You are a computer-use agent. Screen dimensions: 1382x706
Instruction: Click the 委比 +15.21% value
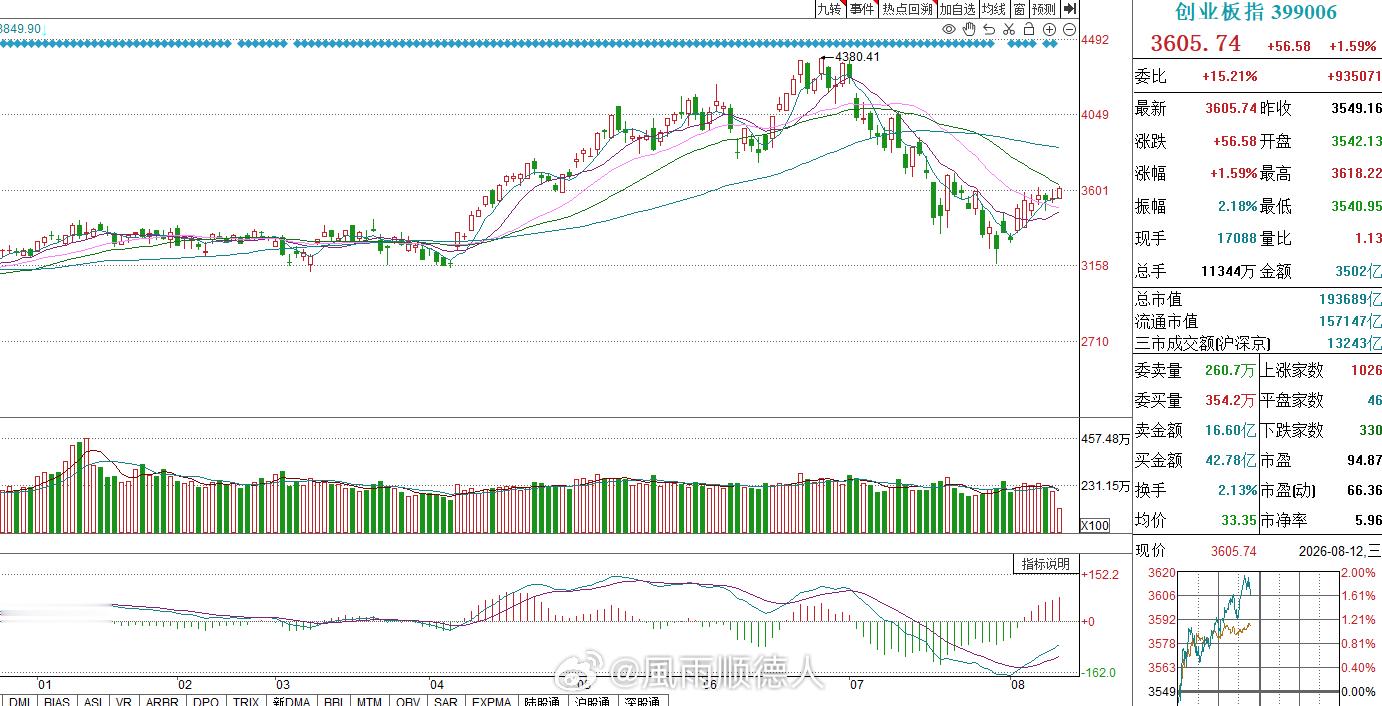(1230, 76)
